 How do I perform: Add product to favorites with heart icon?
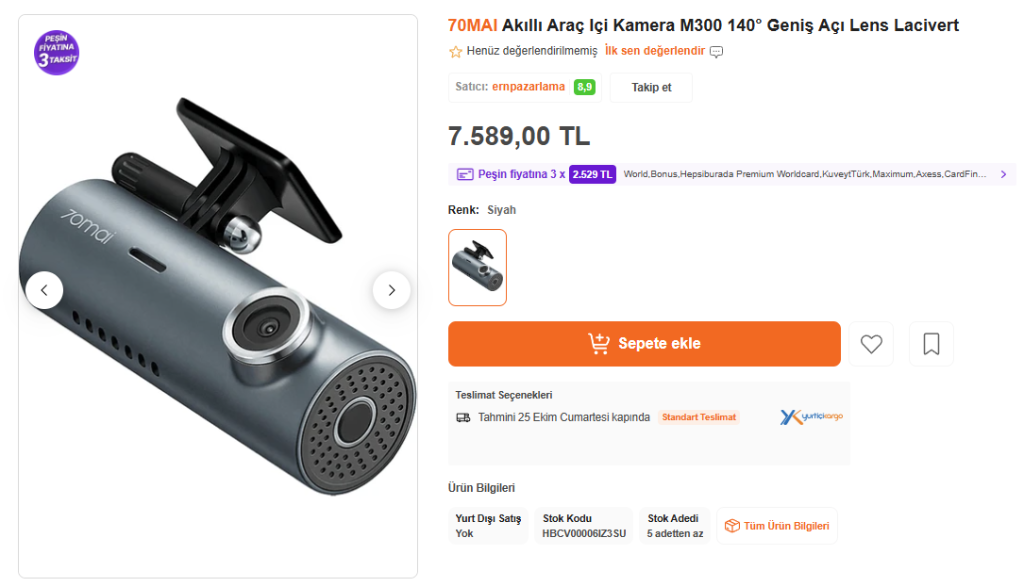point(871,344)
